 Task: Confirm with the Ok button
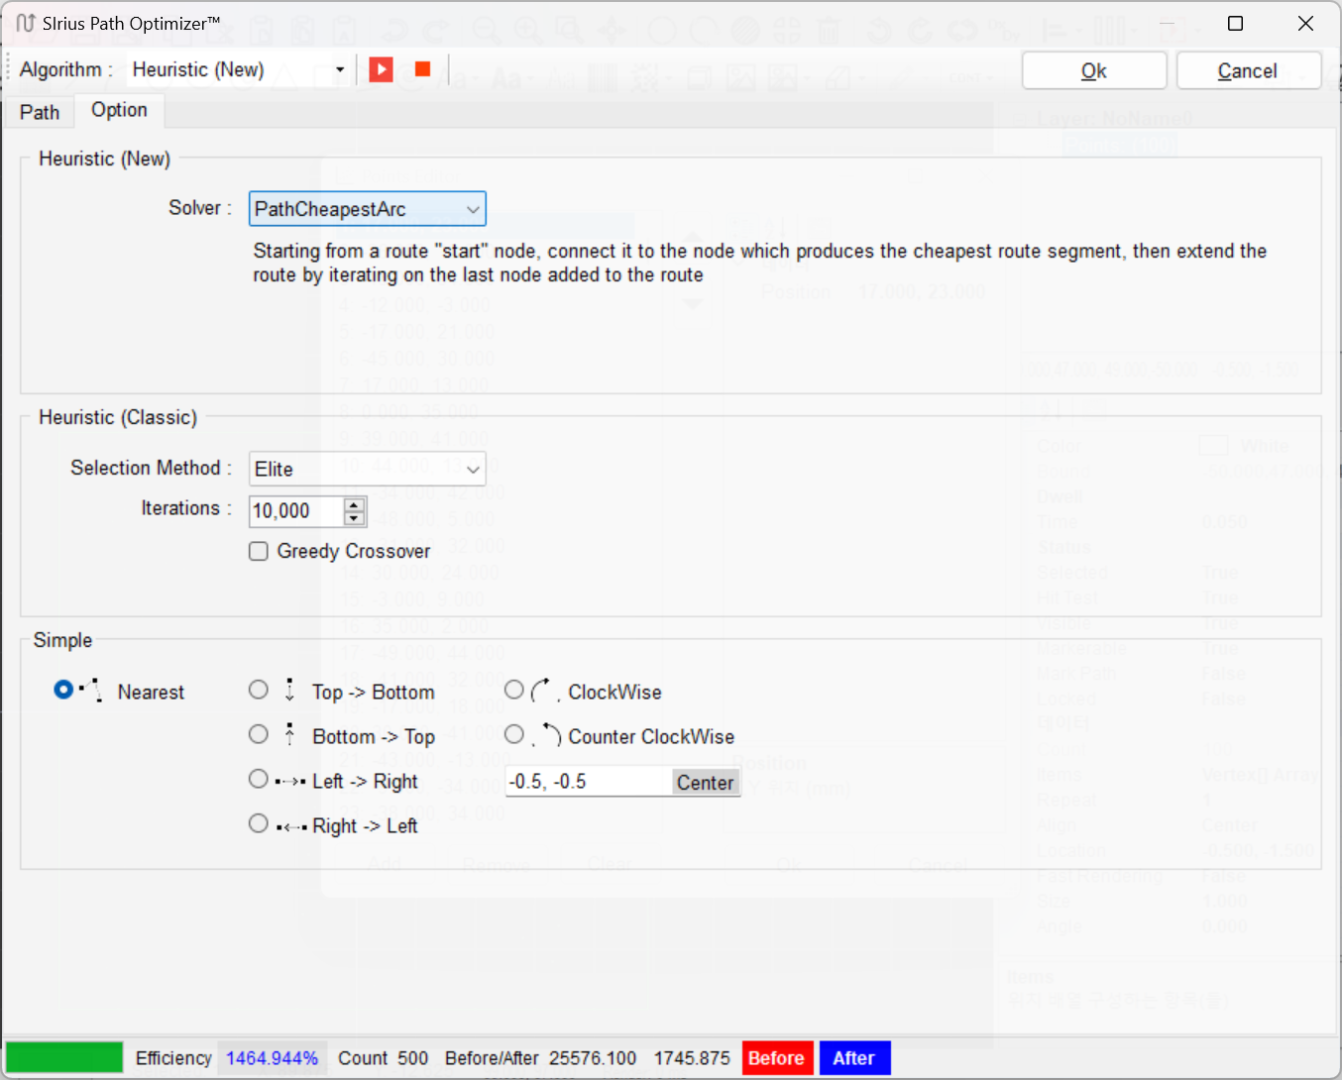pos(1094,71)
